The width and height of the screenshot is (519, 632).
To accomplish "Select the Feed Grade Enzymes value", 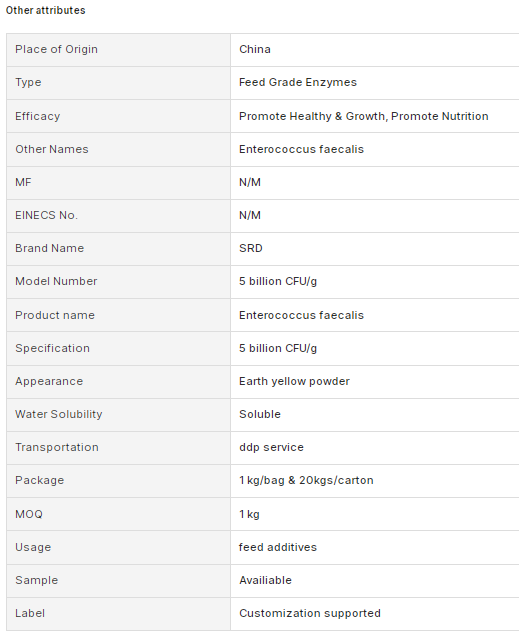I will click(x=298, y=83).
